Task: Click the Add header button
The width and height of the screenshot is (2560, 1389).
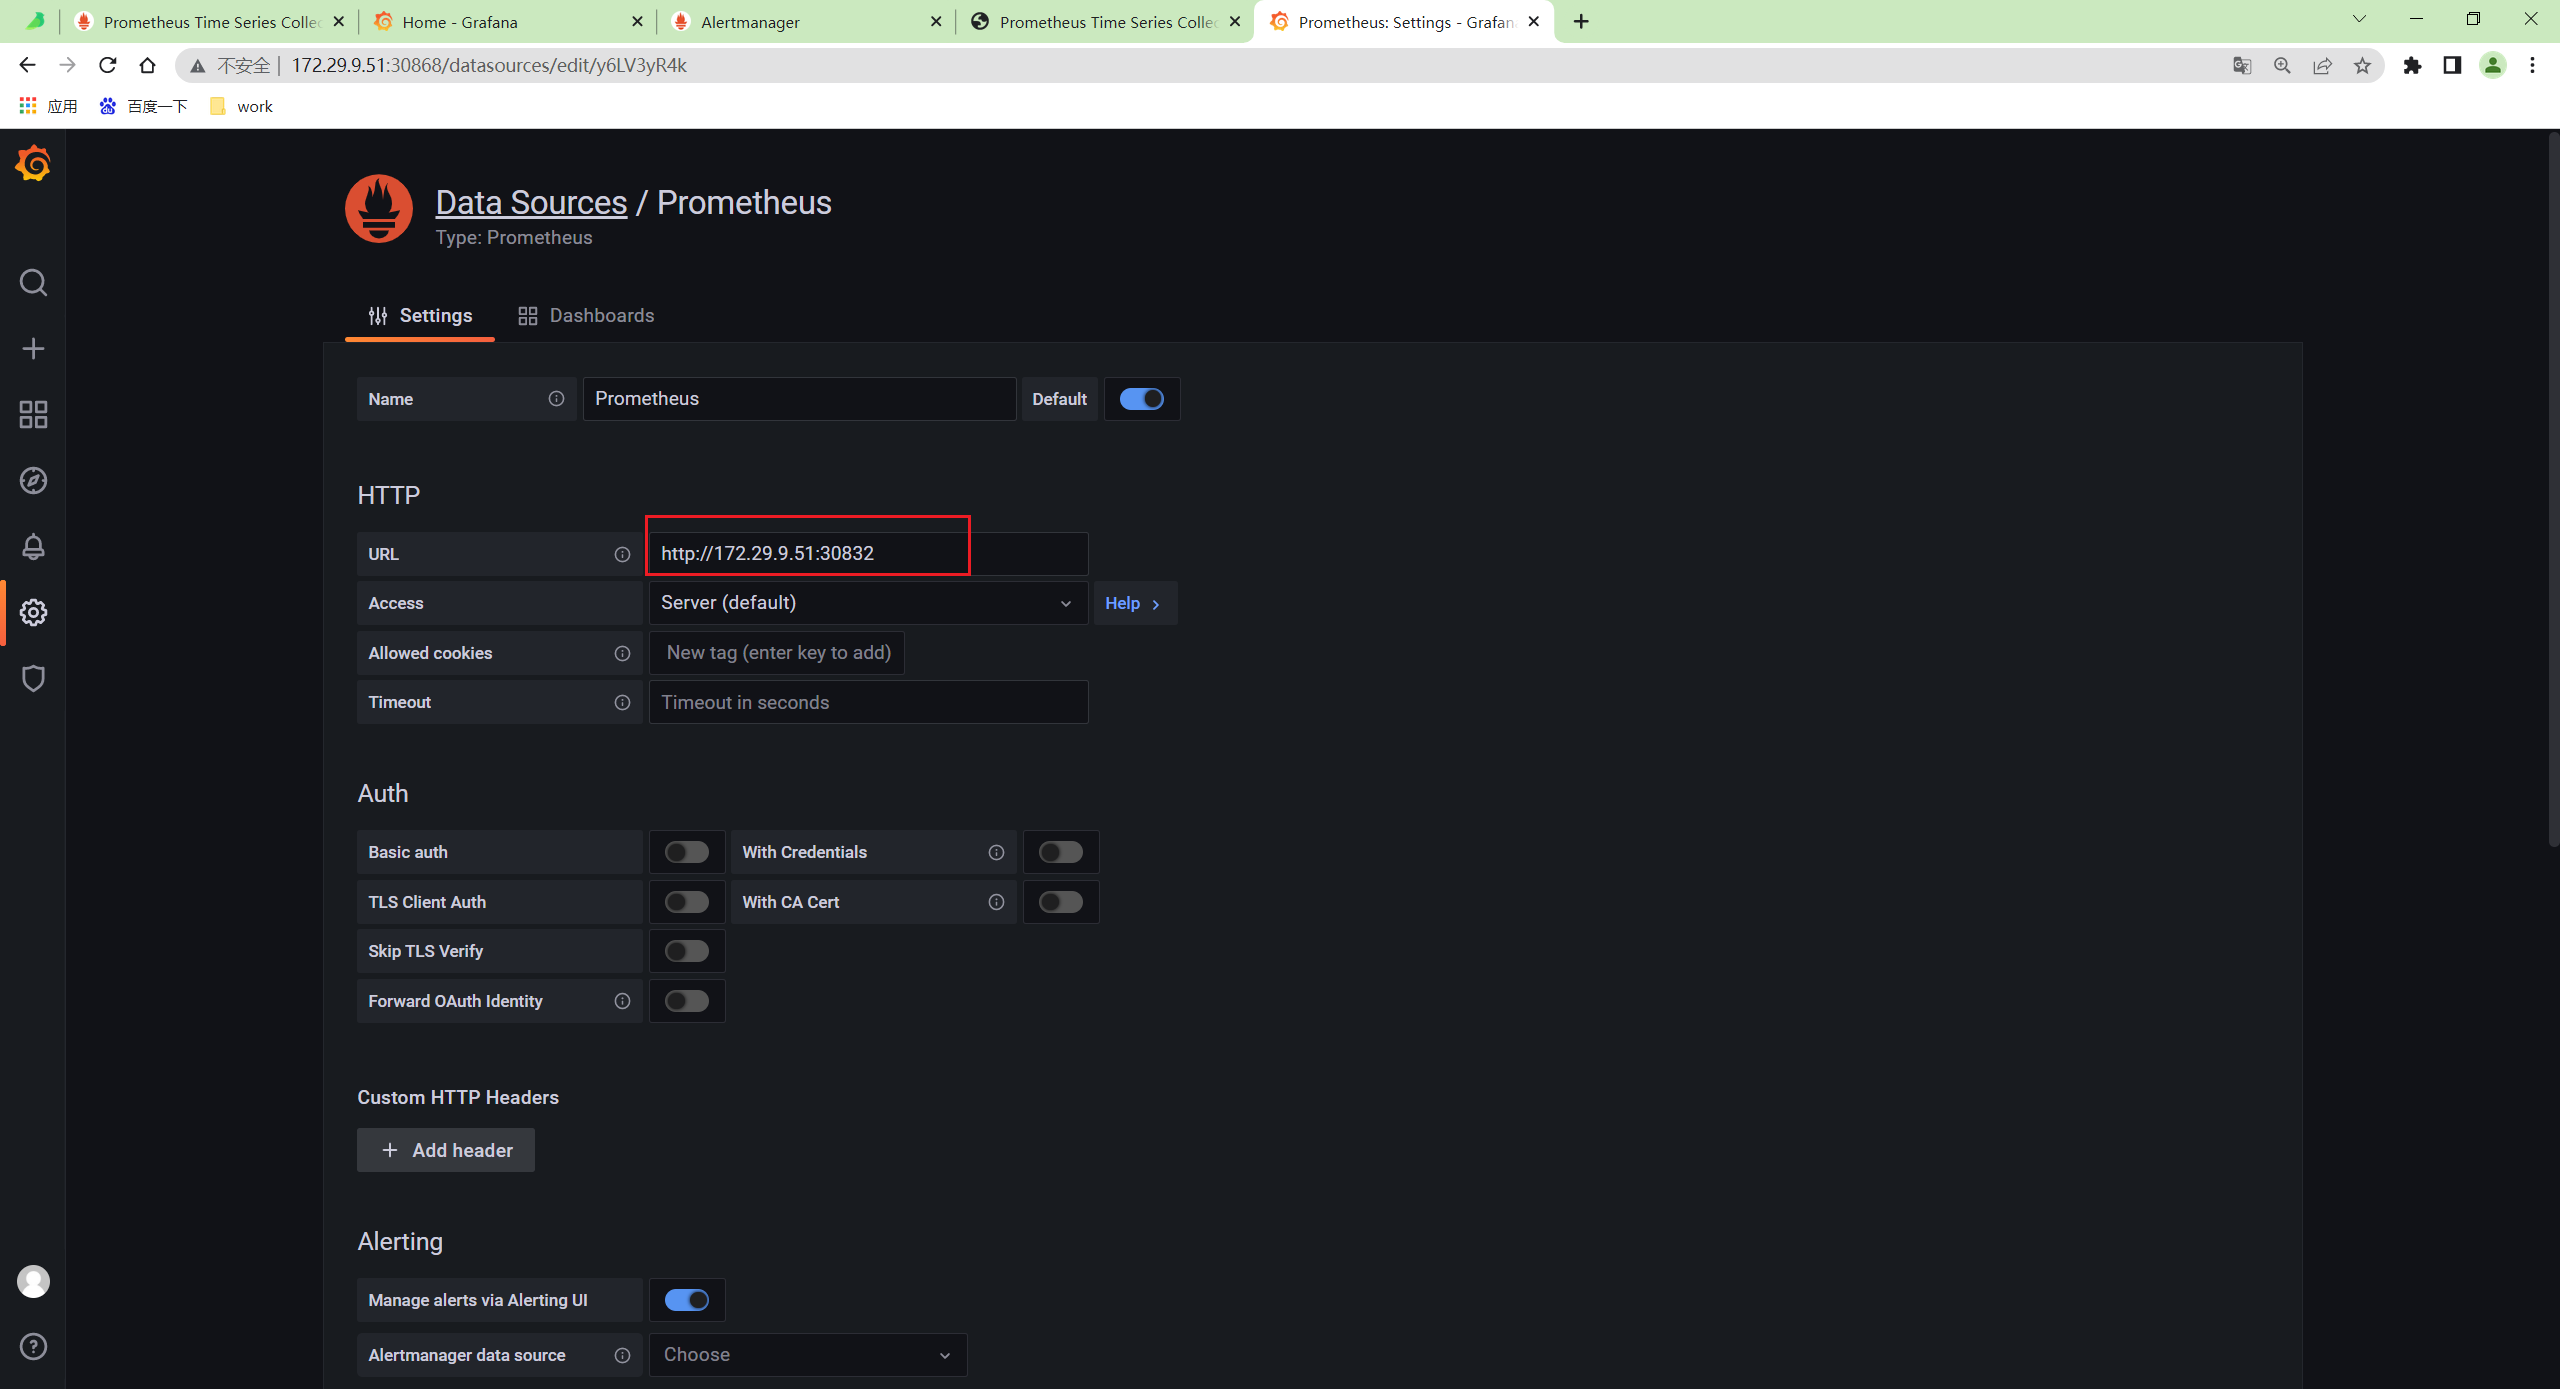Action: 446,1150
